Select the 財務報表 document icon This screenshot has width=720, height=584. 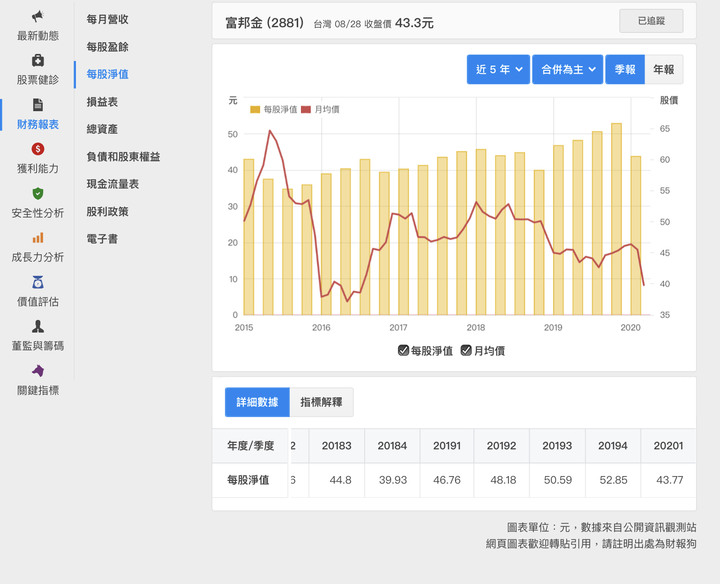point(38,105)
